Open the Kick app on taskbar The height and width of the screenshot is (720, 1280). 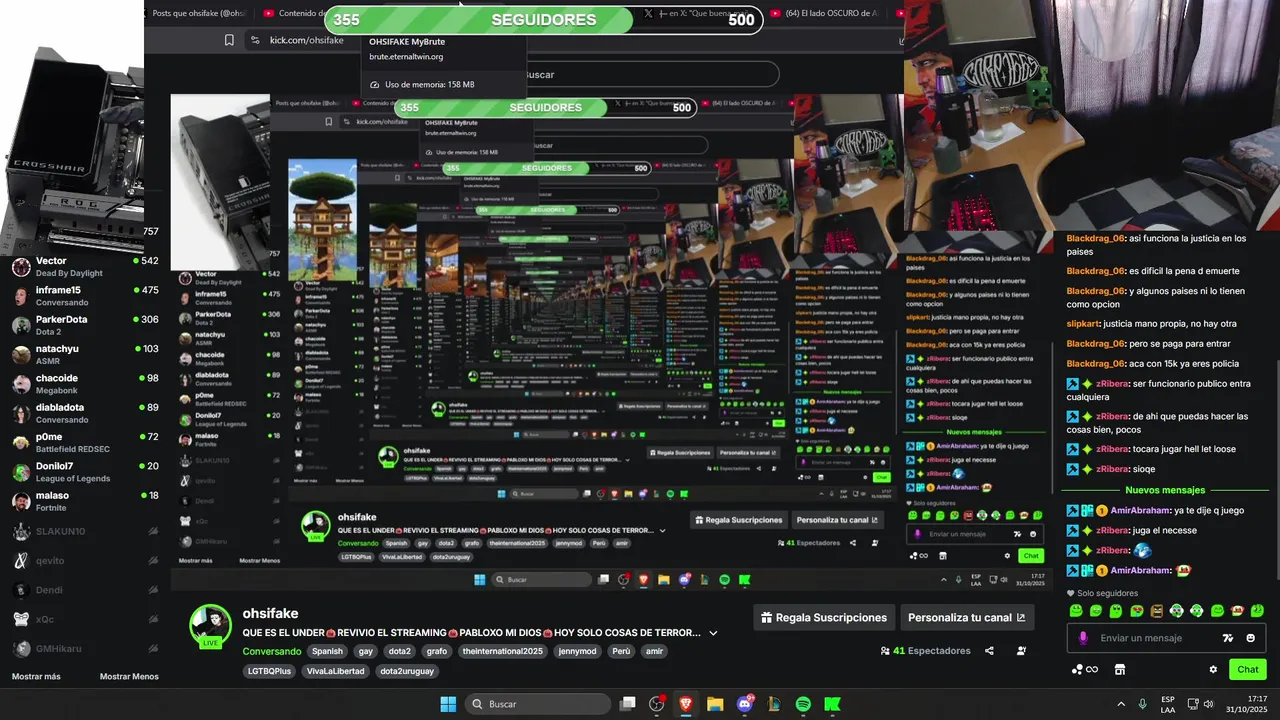pos(832,704)
